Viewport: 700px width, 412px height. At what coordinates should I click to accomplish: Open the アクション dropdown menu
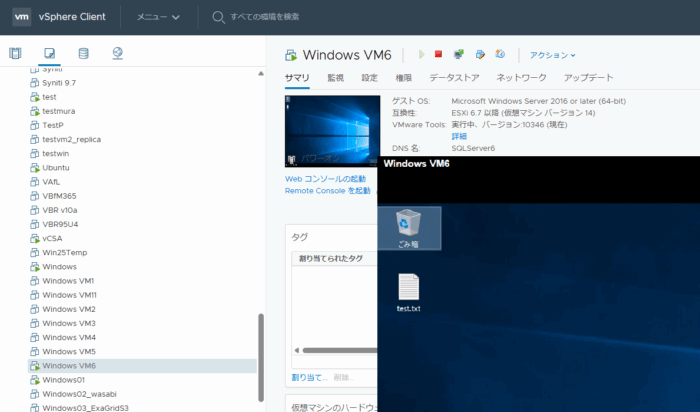(x=552, y=55)
